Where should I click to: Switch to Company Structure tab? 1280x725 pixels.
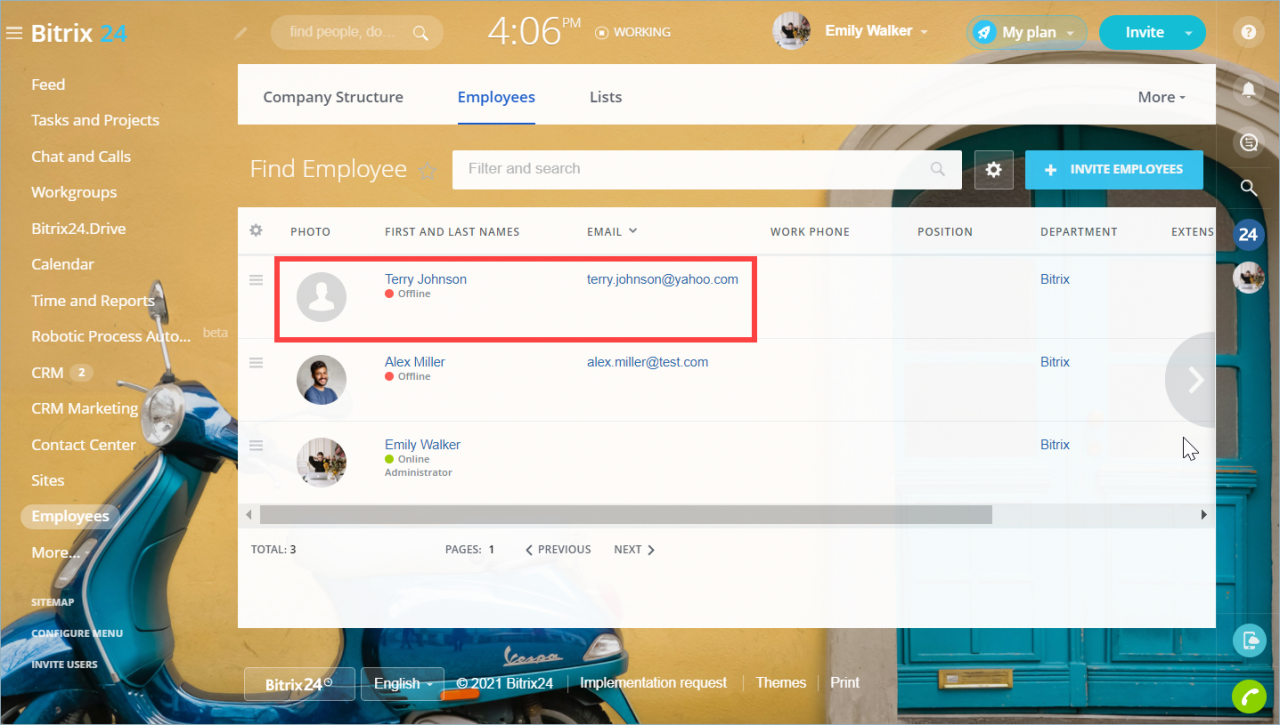tap(333, 97)
